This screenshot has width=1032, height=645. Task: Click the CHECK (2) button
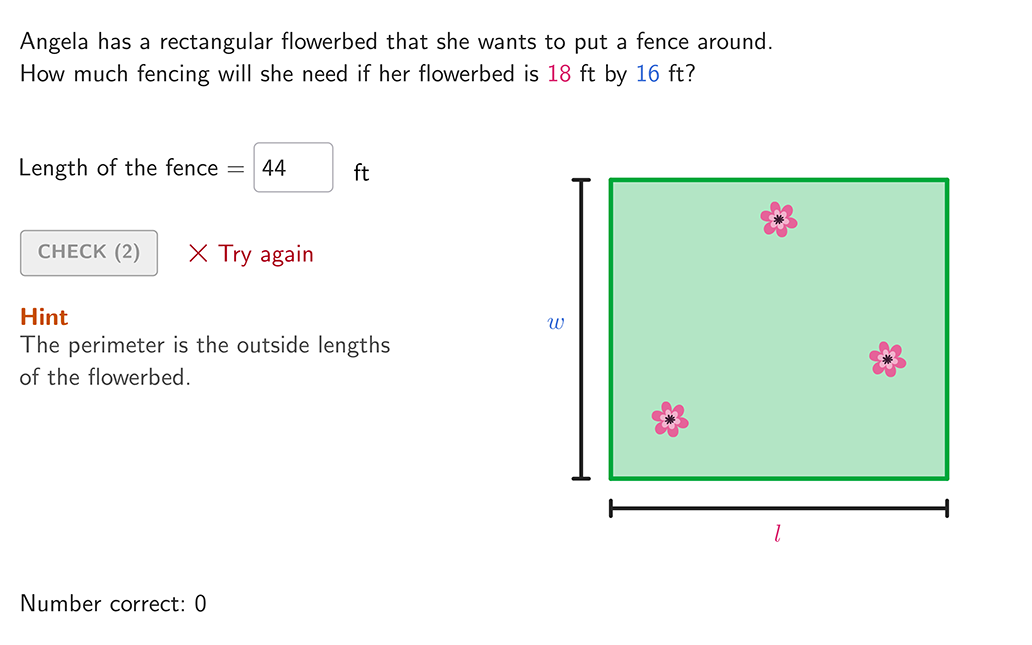click(89, 253)
